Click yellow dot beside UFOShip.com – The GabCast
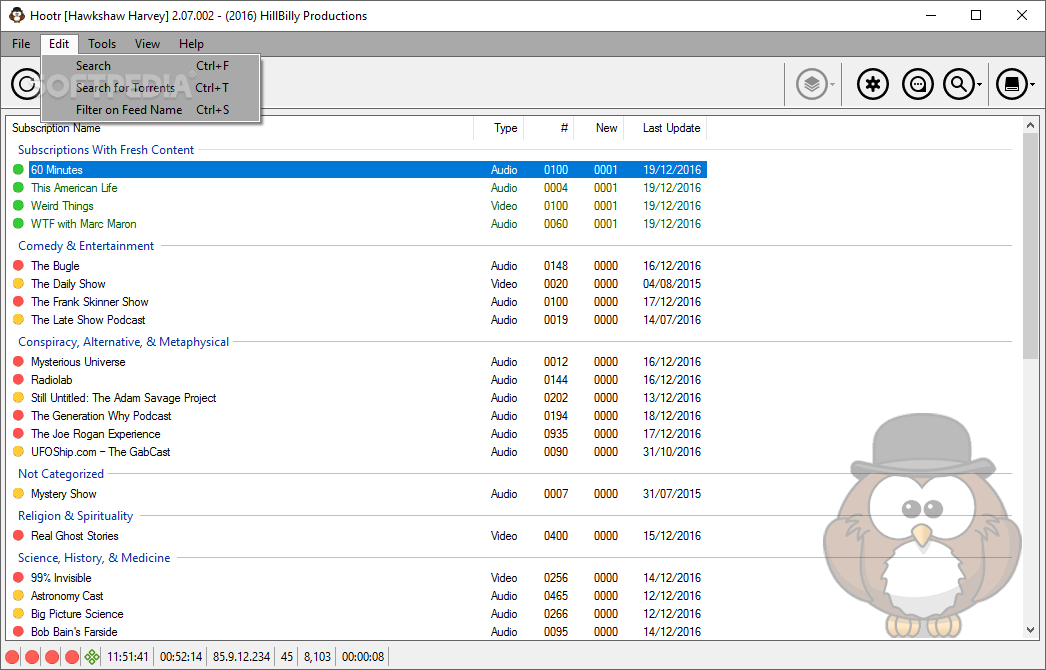1046x670 pixels. [18, 452]
